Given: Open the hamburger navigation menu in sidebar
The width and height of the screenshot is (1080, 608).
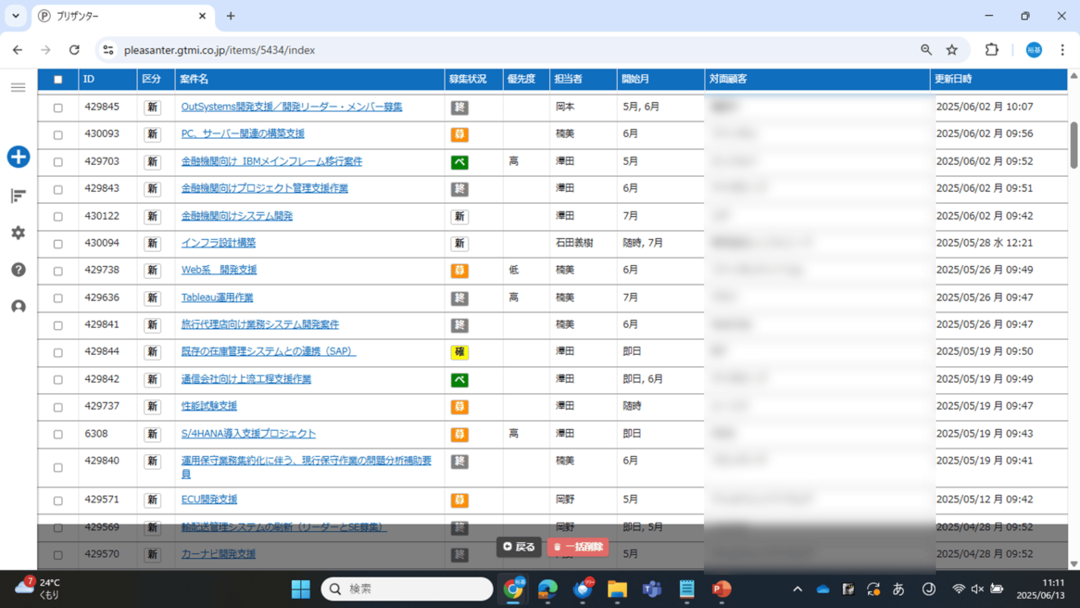Looking at the screenshot, I should (x=18, y=88).
